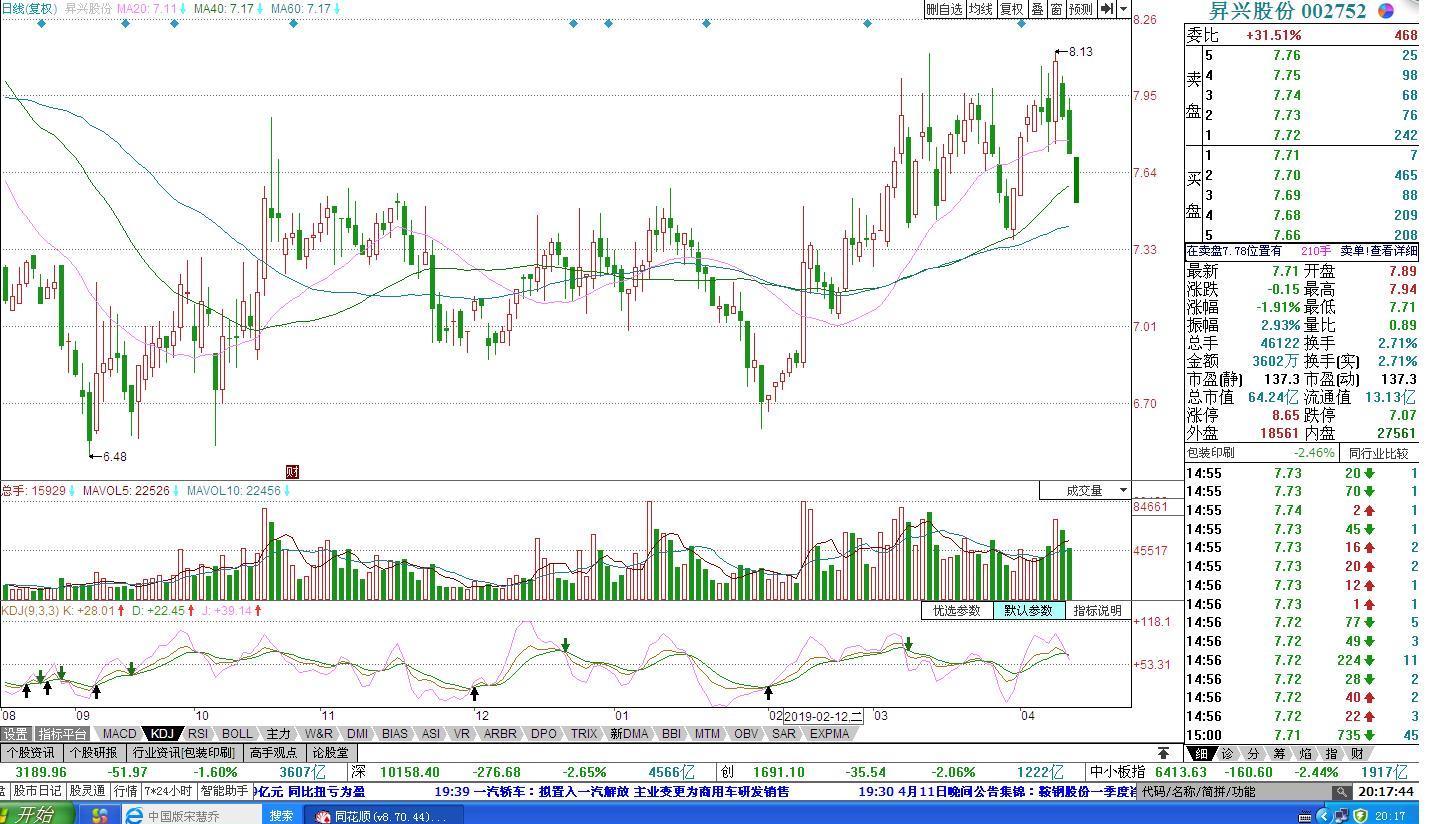Screen dimensions: 1440x824
Task: Open the 个股资讯 tab
Action: 31,753
